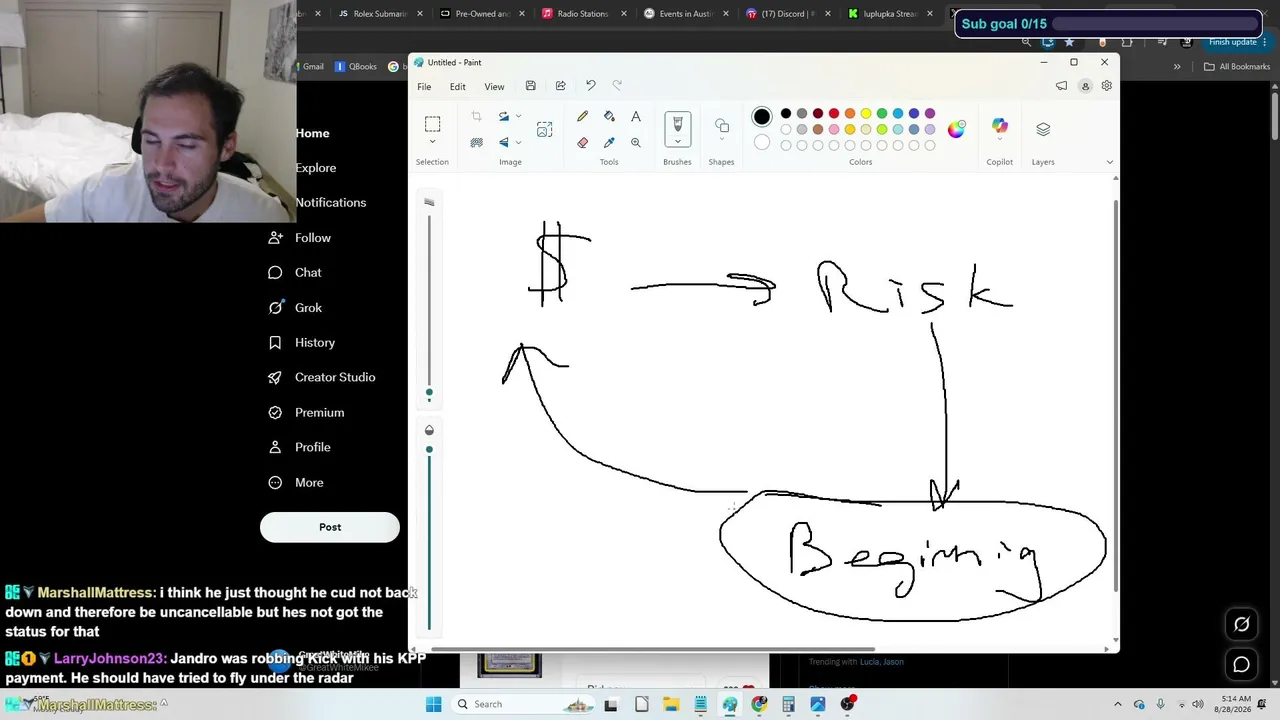Select the rectangular Selection tool
Viewport: 1280px width, 720px height.
point(432,124)
